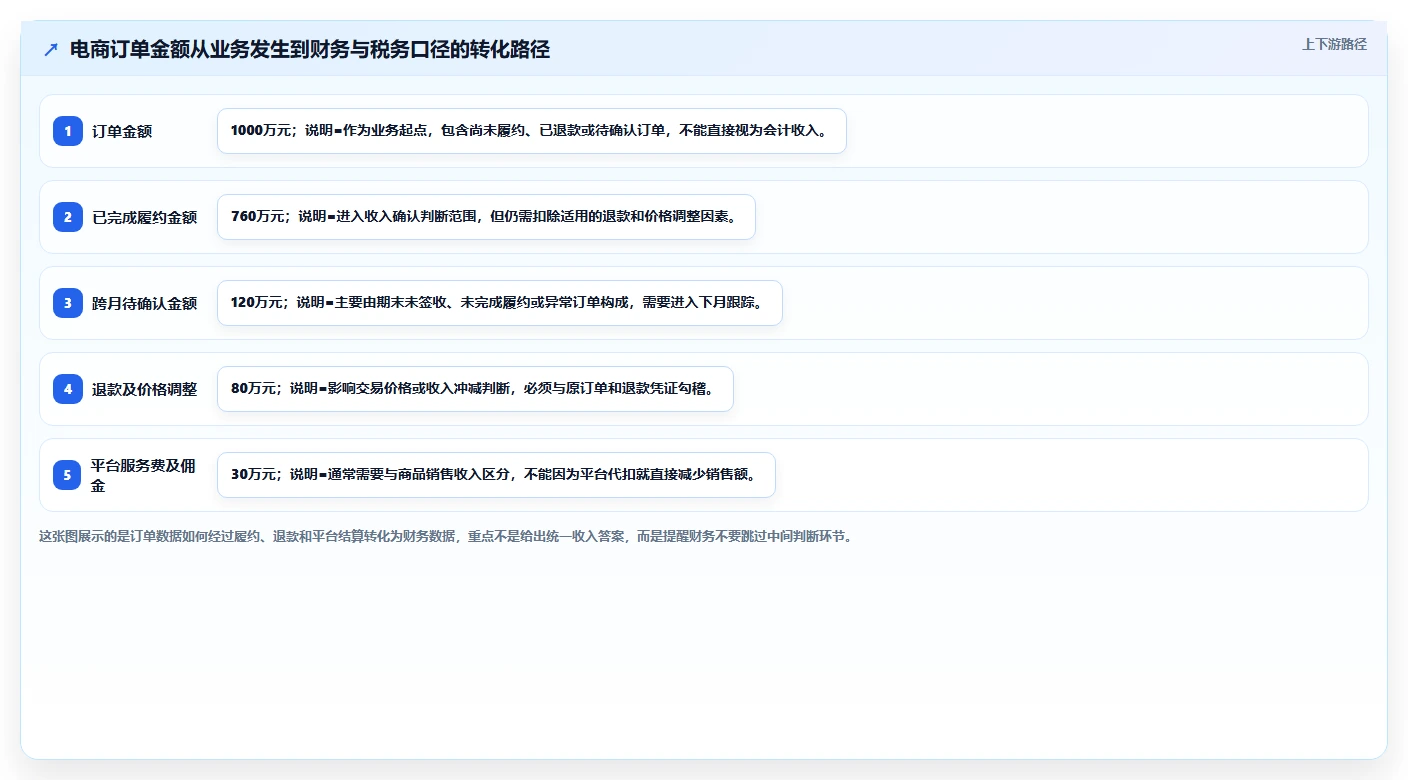Viewport: 1408px width, 780px height.
Task: Open the 760万元 description box
Action: pyautogui.click(x=486, y=217)
